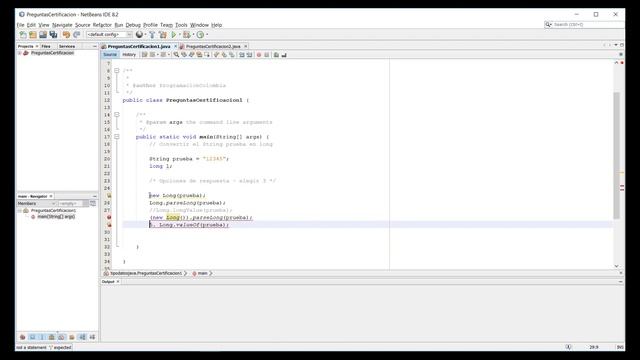Image resolution: width=640 pixels, height=360 pixels.
Task: Click the globe browser icon in toolbar
Action: (x=139, y=35)
